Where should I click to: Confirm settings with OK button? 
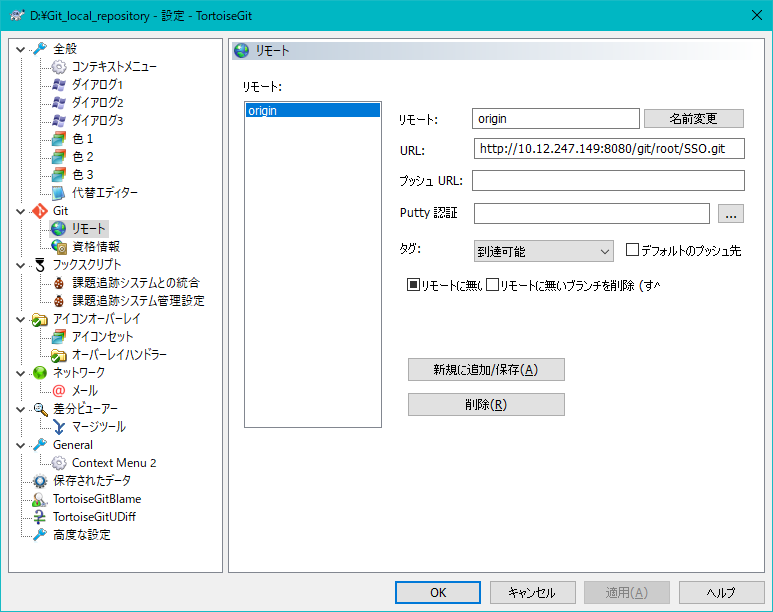point(438,592)
